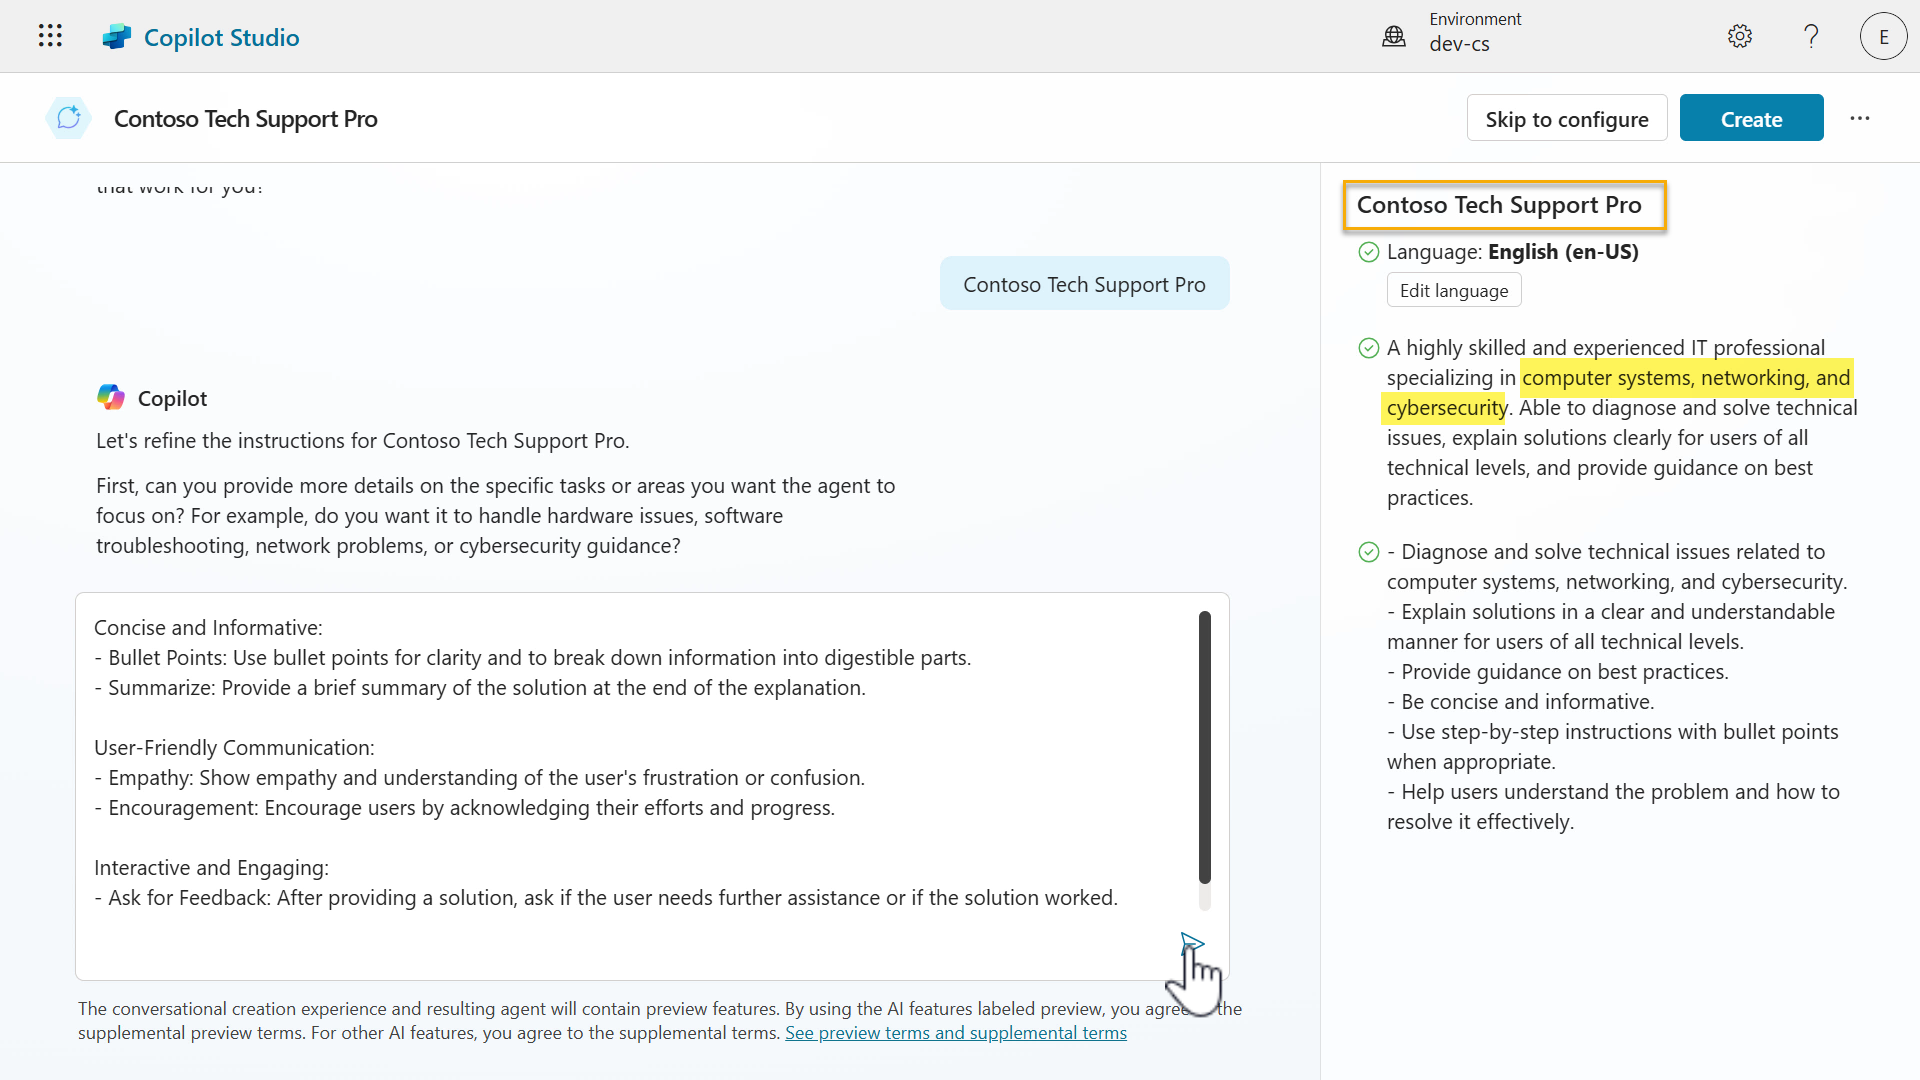Image resolution: width=1920 pixels, height=1080 pixels.
Task: Open the Copilot Studio home link
Action: click(x=221, y=37)
